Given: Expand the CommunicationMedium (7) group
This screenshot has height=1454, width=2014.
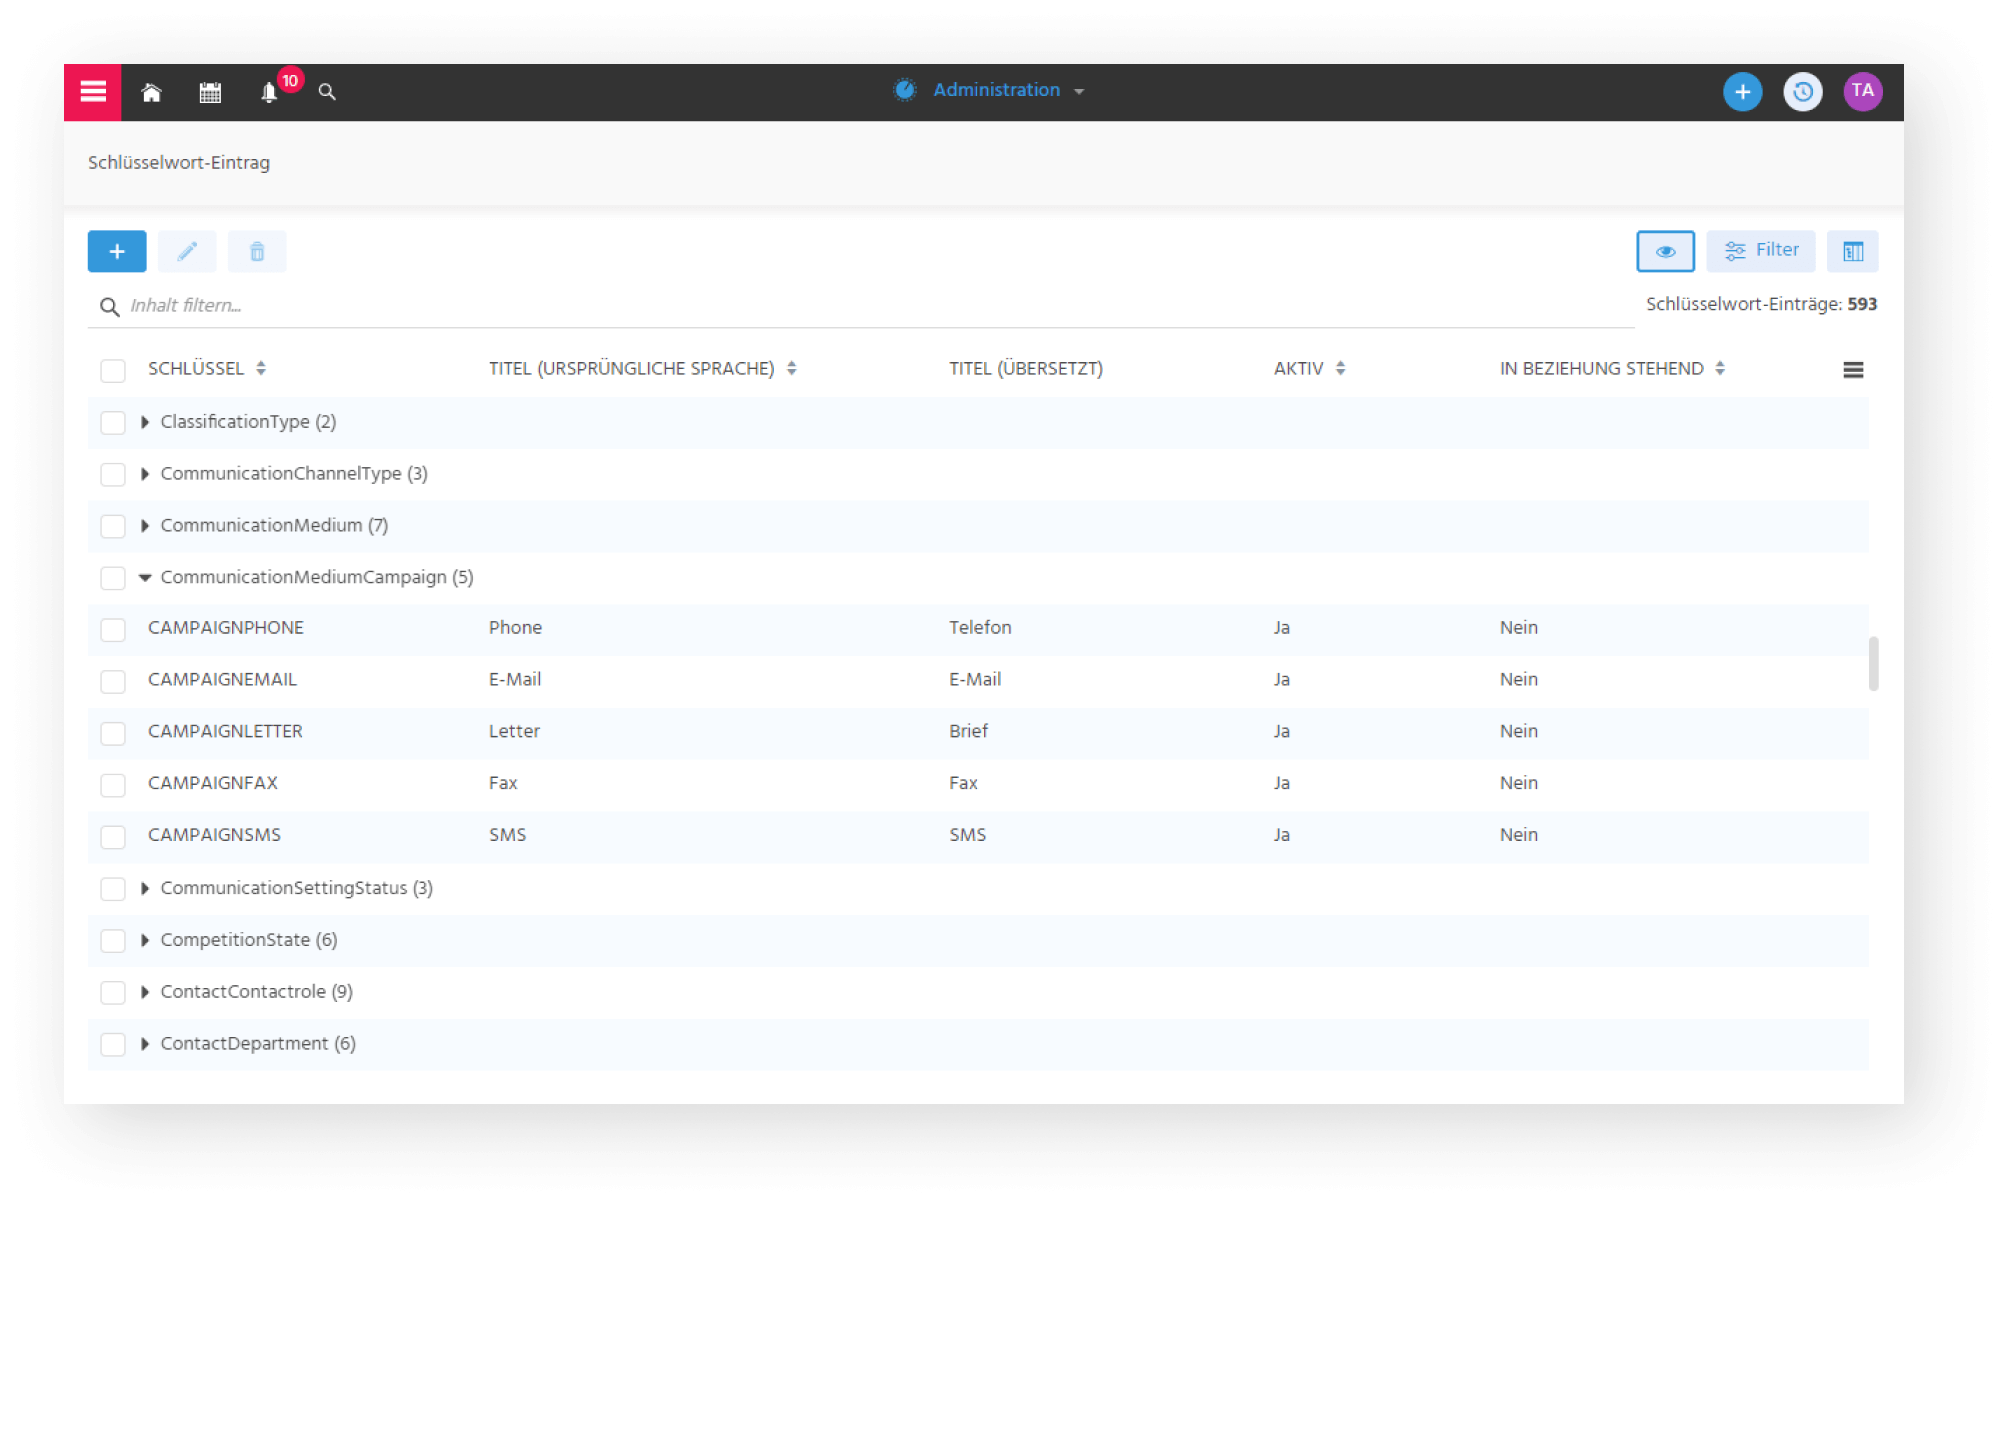Looking at the screenshot, I should point(145,526).
